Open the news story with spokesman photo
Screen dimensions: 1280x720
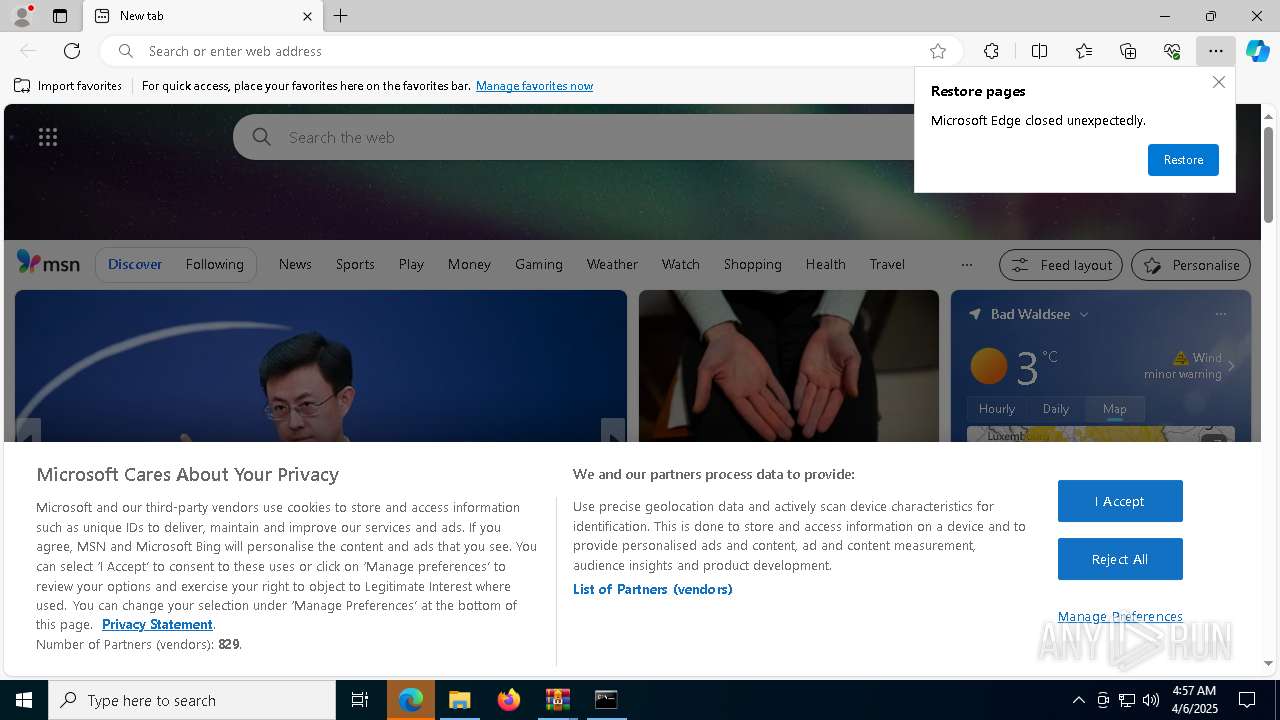coord(321,366)
